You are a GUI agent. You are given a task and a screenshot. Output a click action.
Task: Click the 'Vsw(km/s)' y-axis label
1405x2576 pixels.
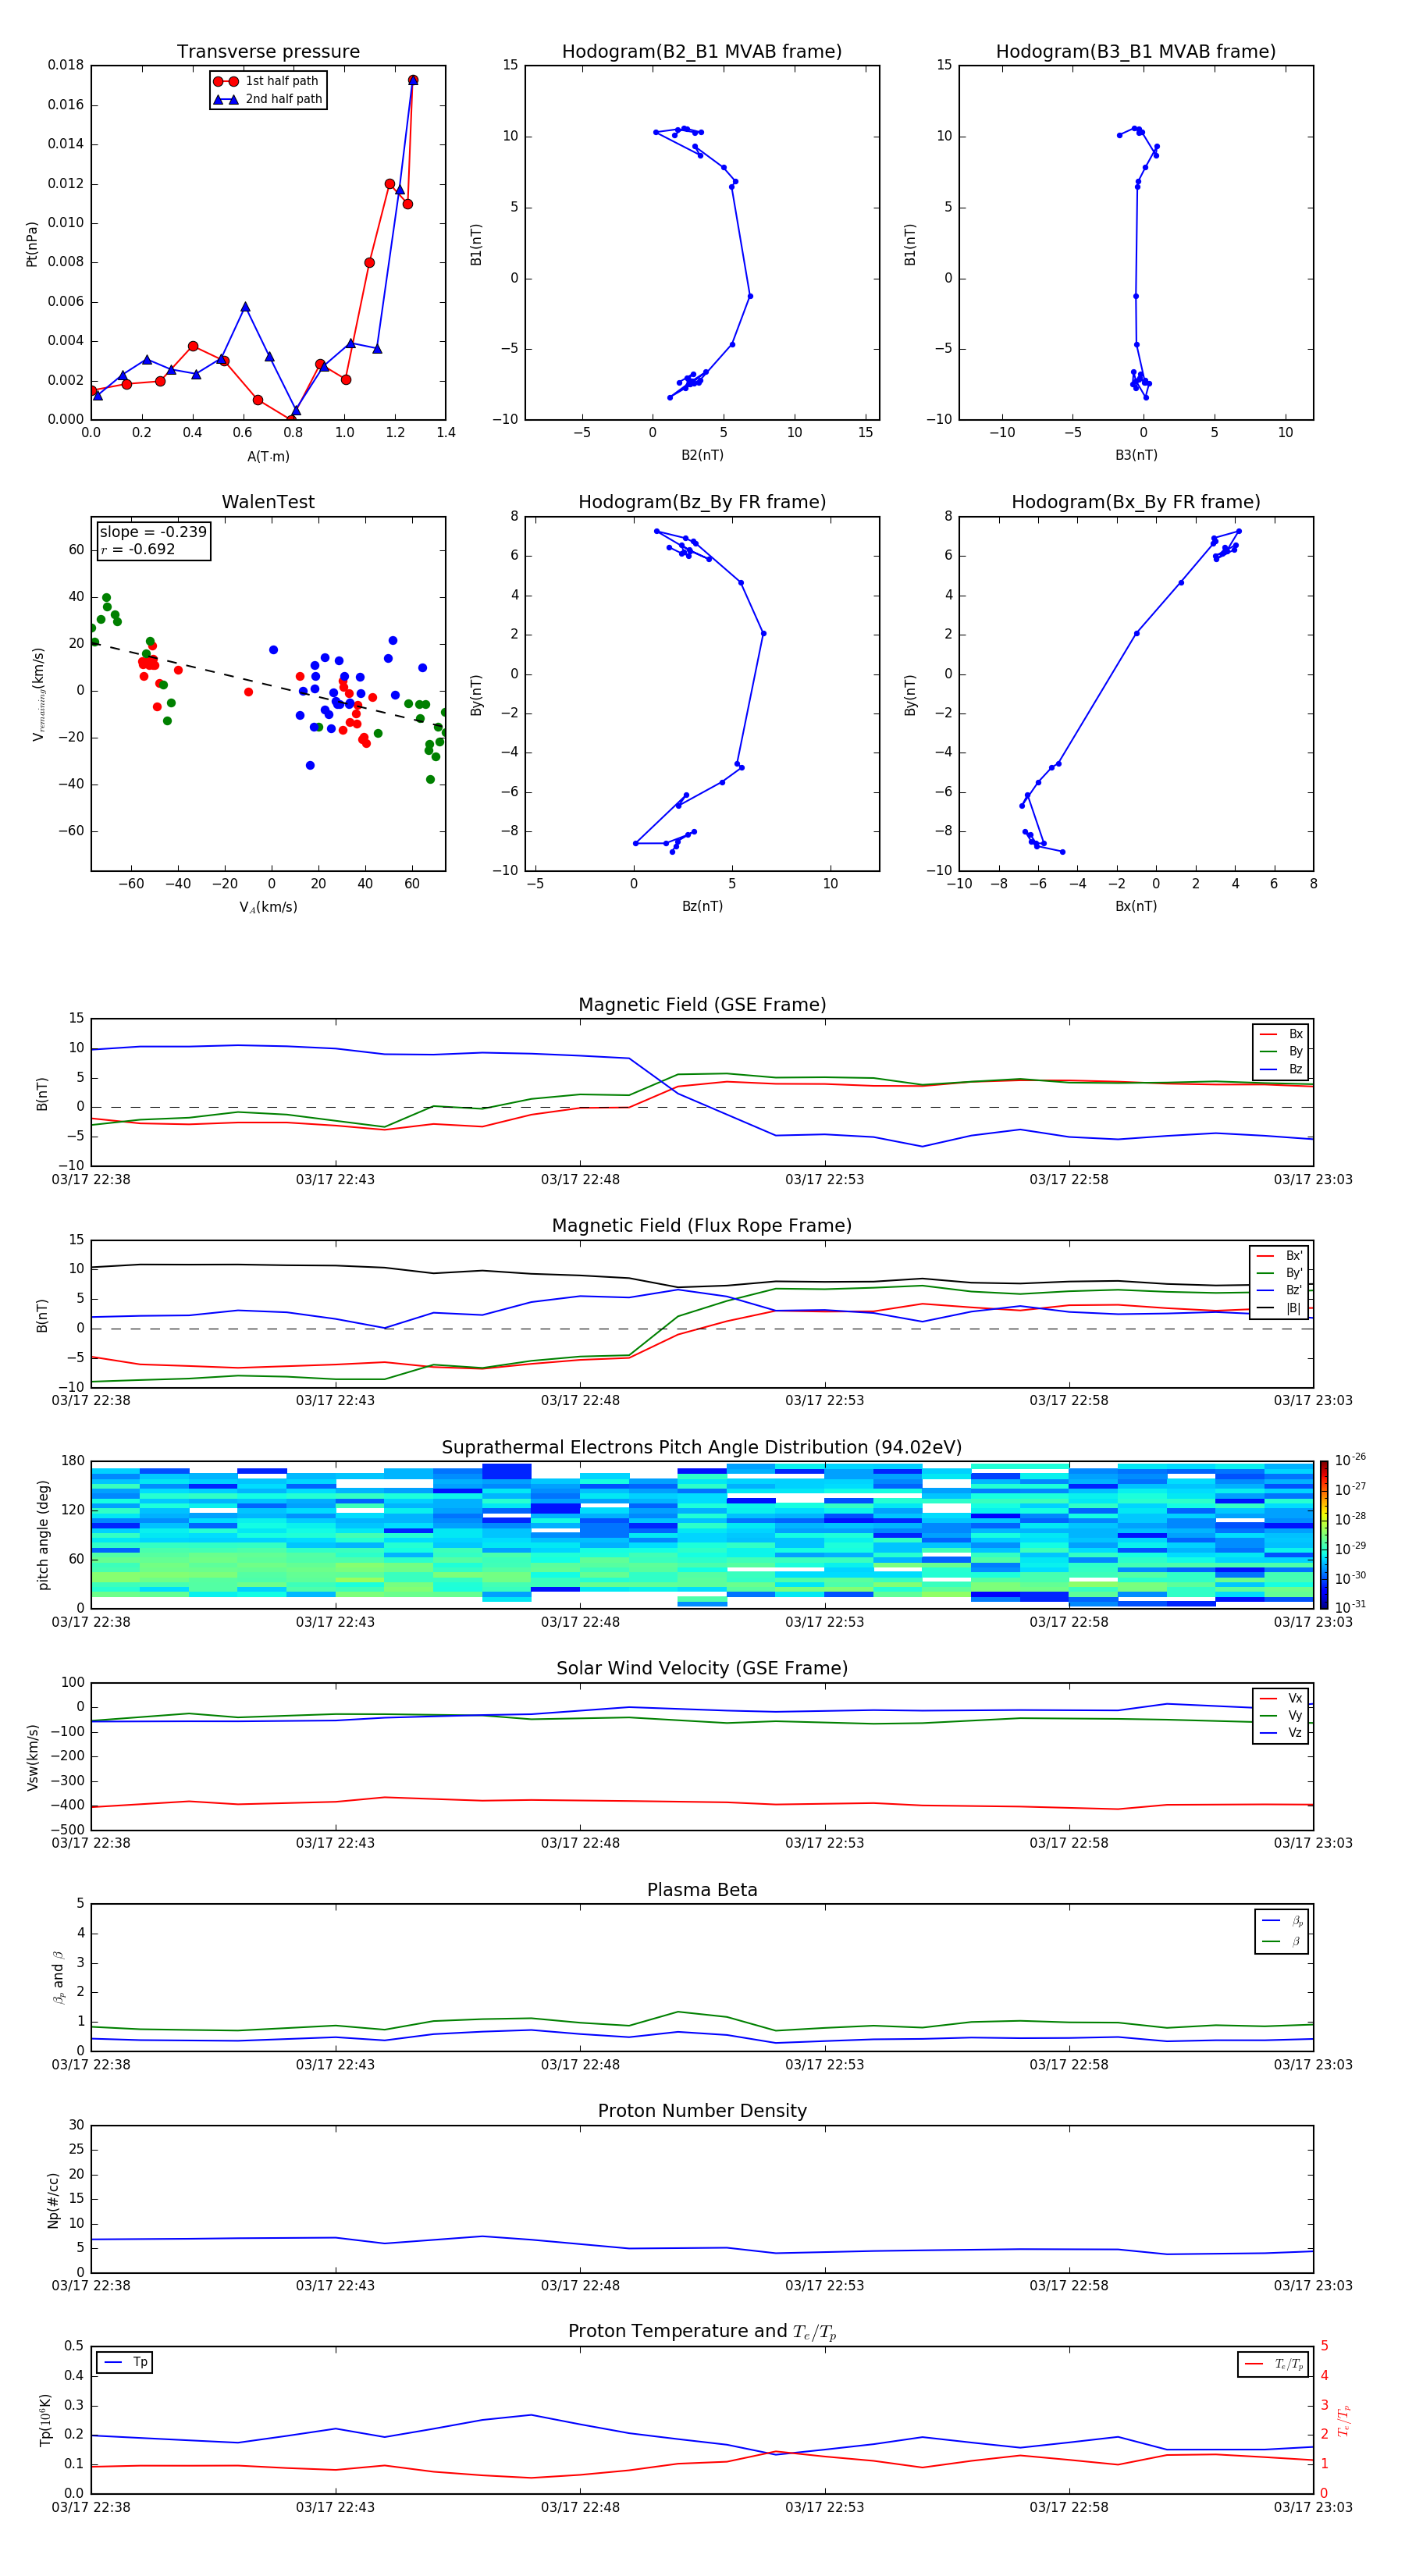pos(33,1757)
